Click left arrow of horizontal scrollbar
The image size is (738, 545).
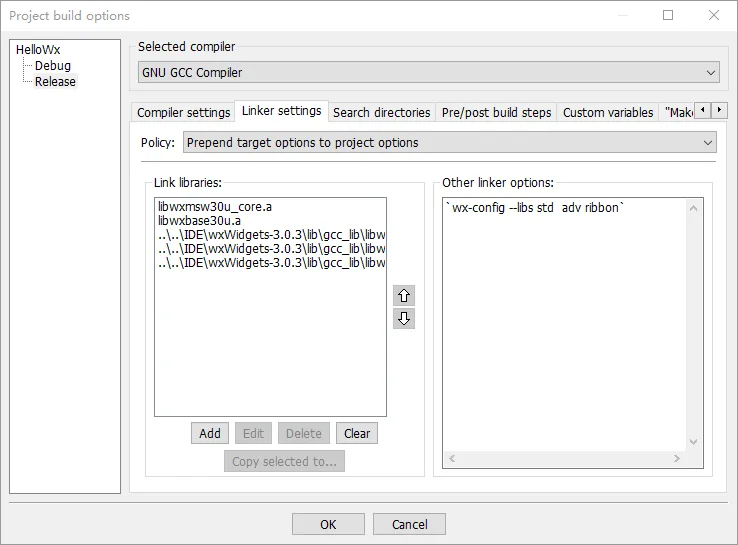[x=452, y=458]
